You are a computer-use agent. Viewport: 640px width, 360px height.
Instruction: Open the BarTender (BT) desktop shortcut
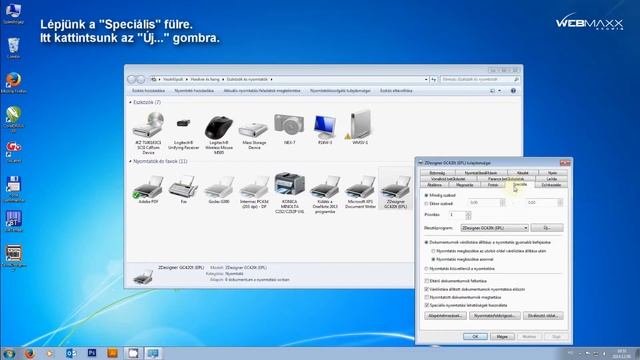click(x=13, y=222)
